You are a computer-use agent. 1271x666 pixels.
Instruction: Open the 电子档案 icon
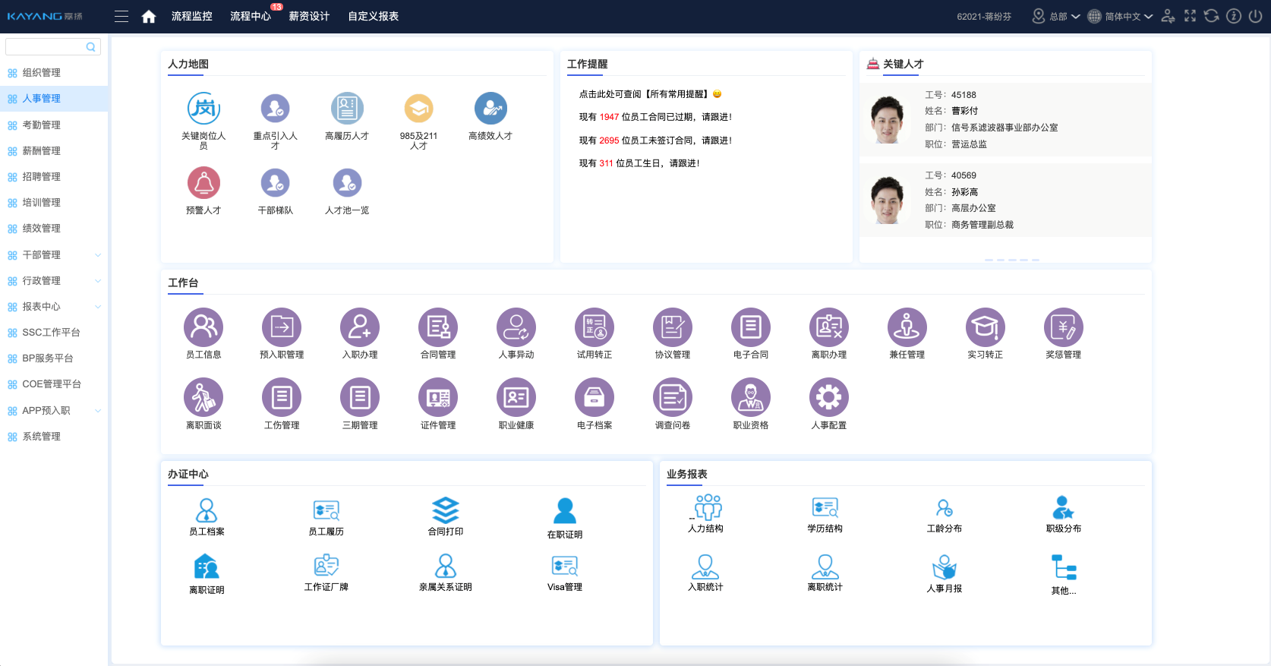click(594, 398)
